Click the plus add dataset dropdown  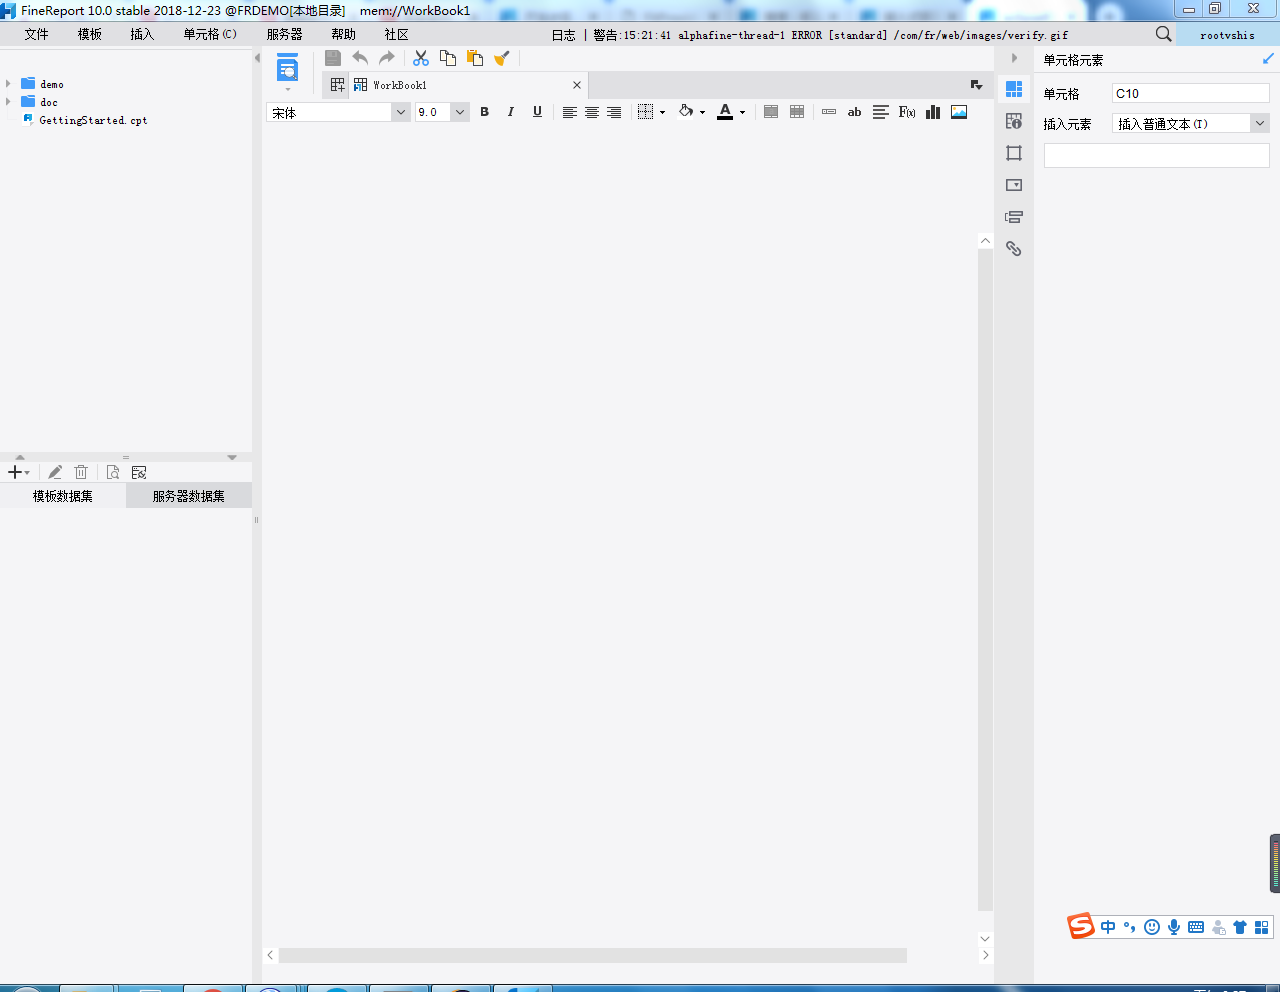[19, 472]
